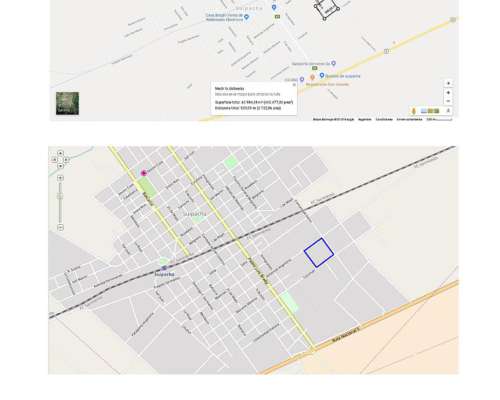Click the upper map zoom in plus button
The height and width of the screenshot is (400, 500).
(x=449, y=92)
